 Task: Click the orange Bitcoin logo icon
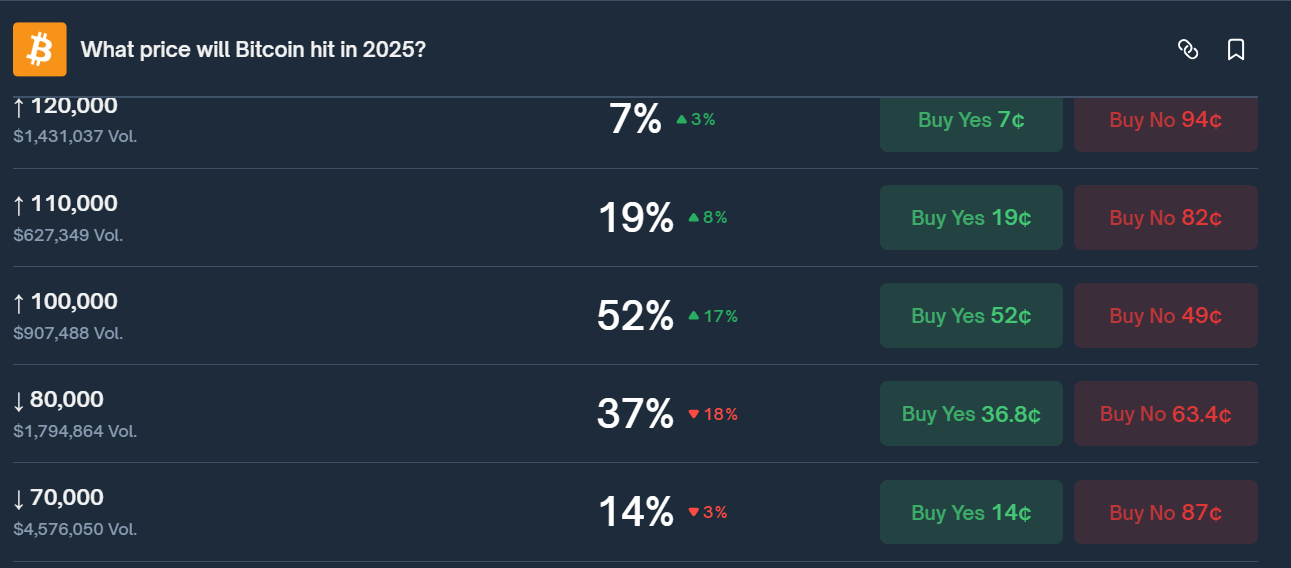[40, 49]
